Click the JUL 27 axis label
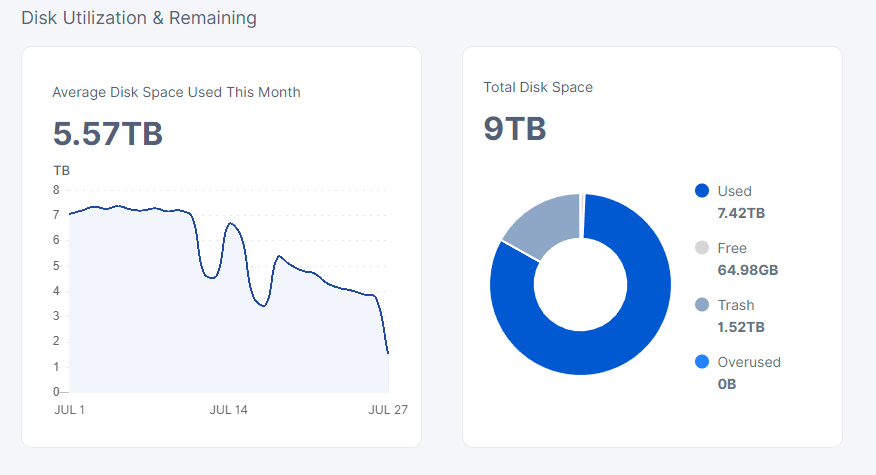Image resolution: width=876 pixels, height=475 pixels. [388, 409]
